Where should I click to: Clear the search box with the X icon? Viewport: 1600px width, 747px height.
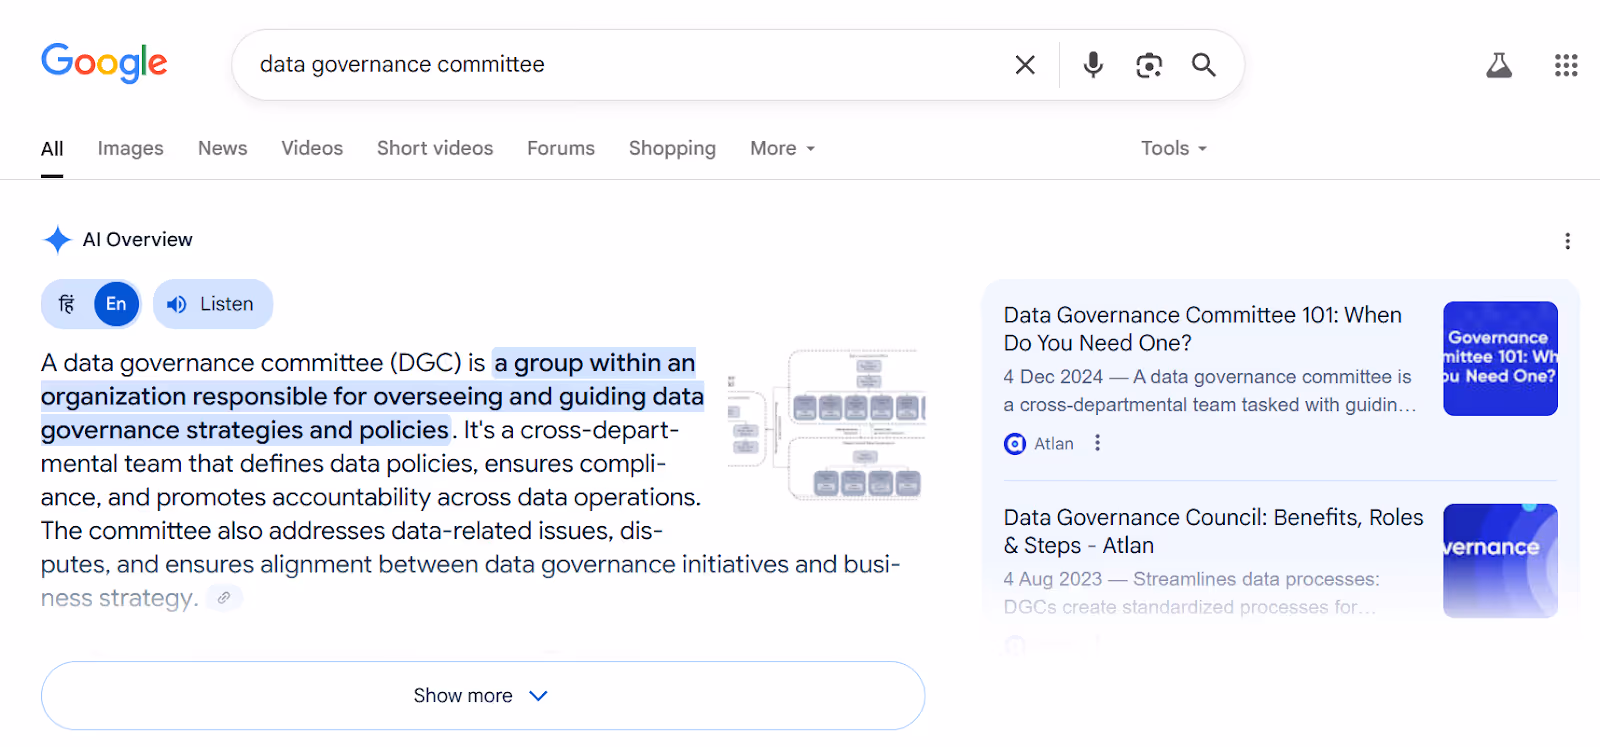(1025, 65)
